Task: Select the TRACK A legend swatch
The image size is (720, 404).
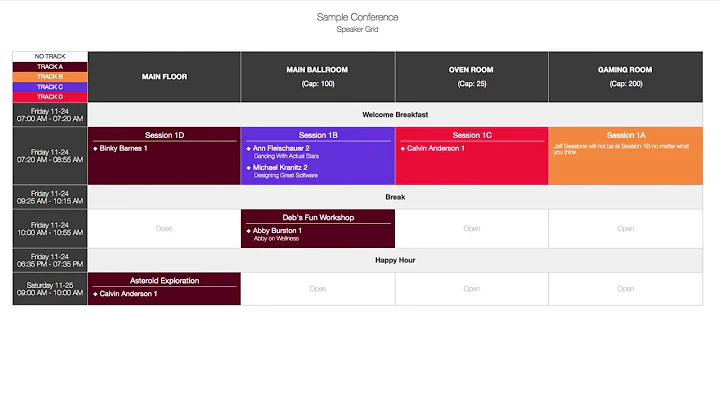Action: tap(50, 67)
